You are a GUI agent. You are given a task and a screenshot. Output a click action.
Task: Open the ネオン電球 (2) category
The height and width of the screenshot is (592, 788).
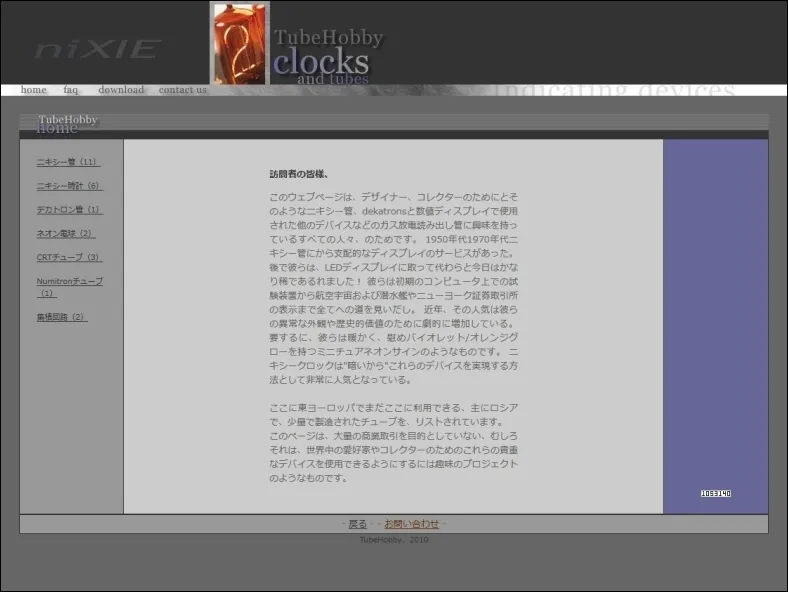(x=66, y=233)
